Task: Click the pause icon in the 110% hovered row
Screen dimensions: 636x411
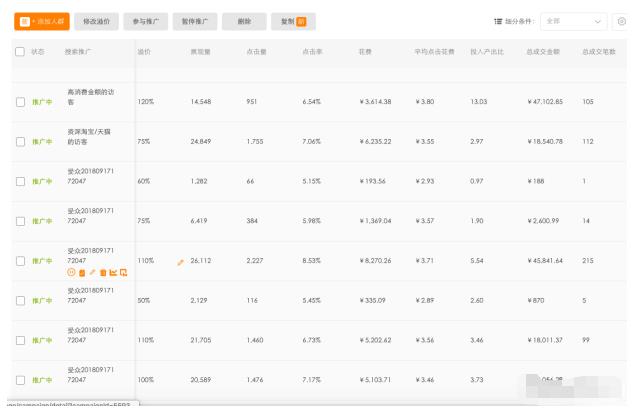Action: click(x=71, y=272)
